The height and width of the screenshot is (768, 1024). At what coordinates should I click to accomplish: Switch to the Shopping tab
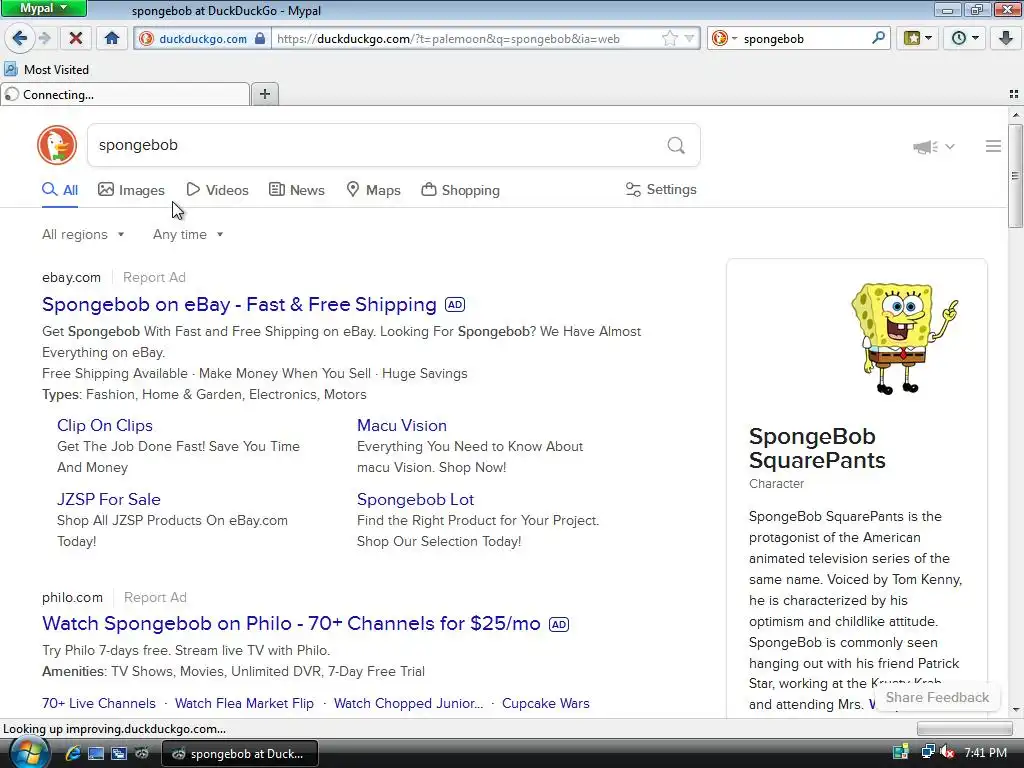coord(460,190)
